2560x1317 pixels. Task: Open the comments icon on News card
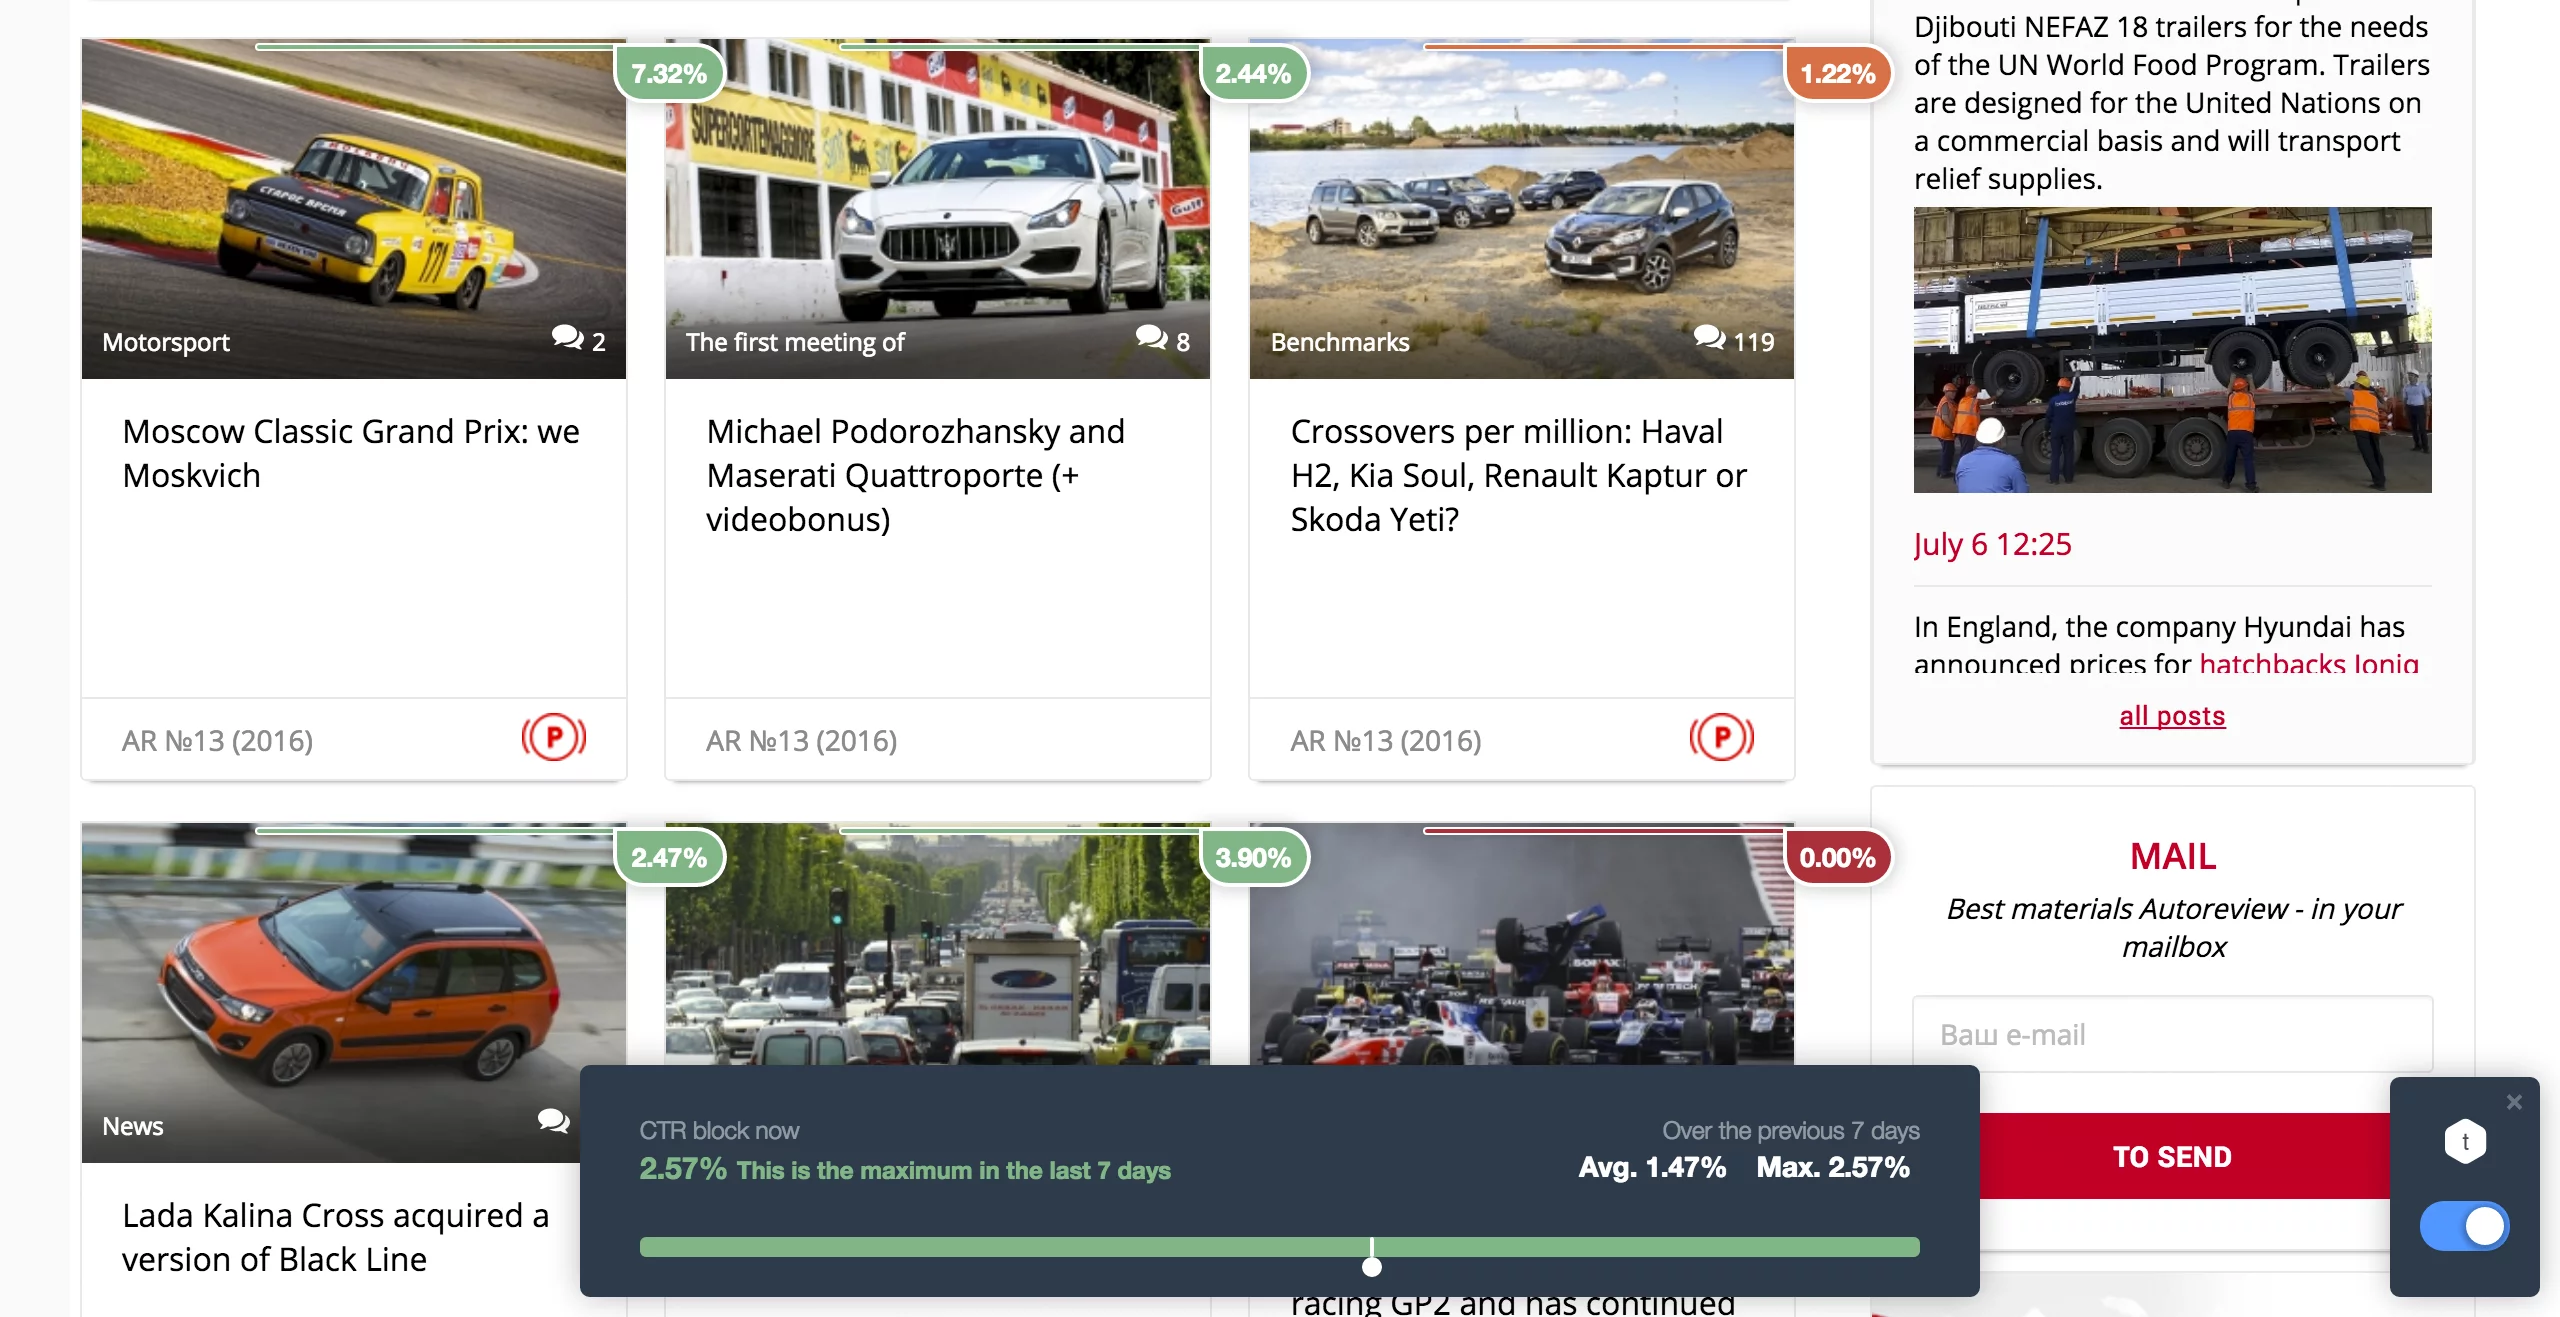(x=553, y=1122)
